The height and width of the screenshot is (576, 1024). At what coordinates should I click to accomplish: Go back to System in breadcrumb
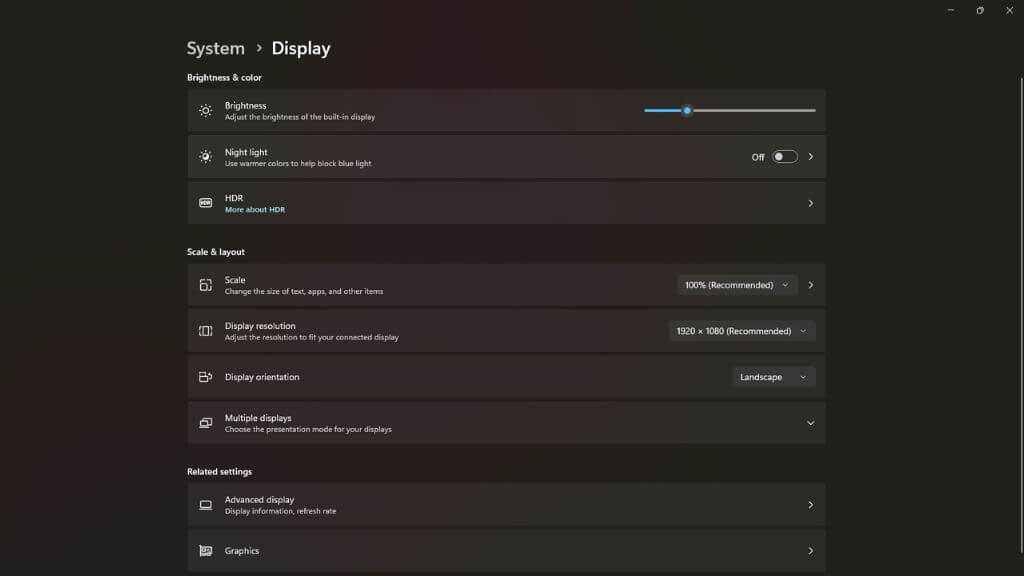tap(215, 48)
